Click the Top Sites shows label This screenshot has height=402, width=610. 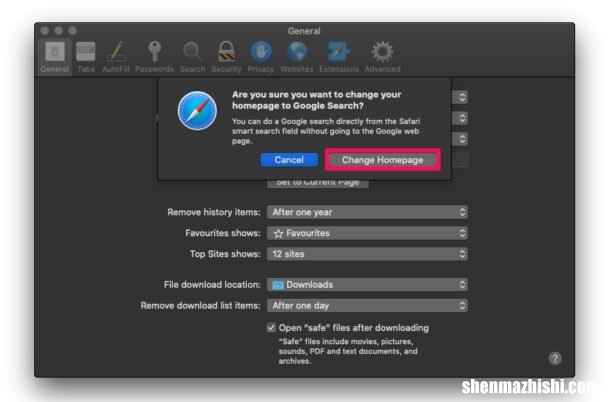(x=225, y=254)
